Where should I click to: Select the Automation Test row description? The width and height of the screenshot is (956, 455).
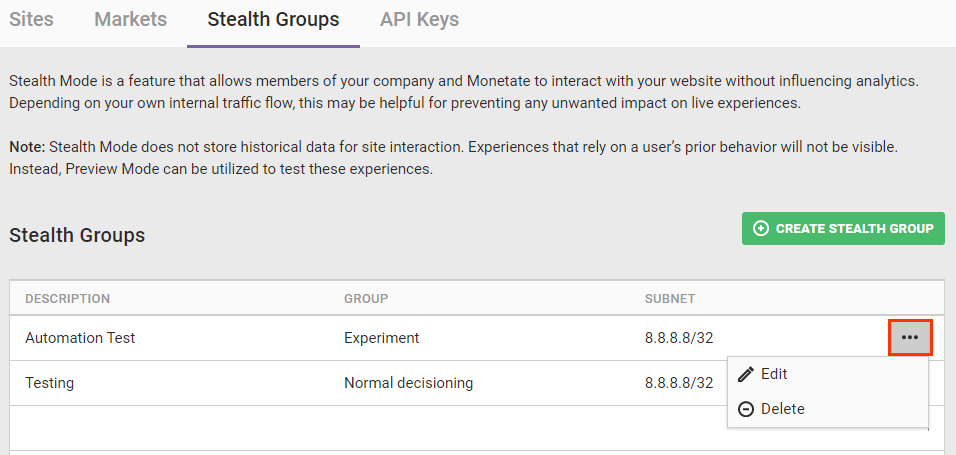point(80,338)
